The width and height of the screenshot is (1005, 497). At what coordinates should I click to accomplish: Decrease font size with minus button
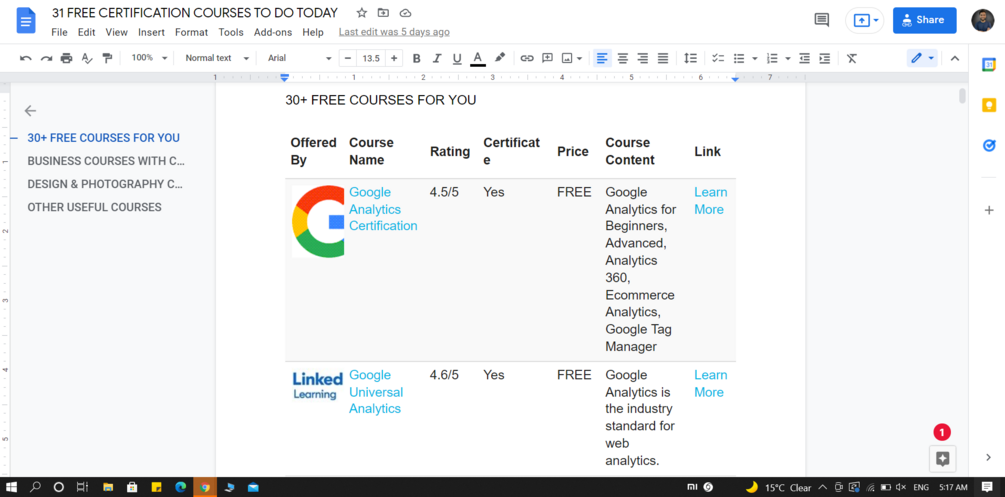click(x=348, y=58)
